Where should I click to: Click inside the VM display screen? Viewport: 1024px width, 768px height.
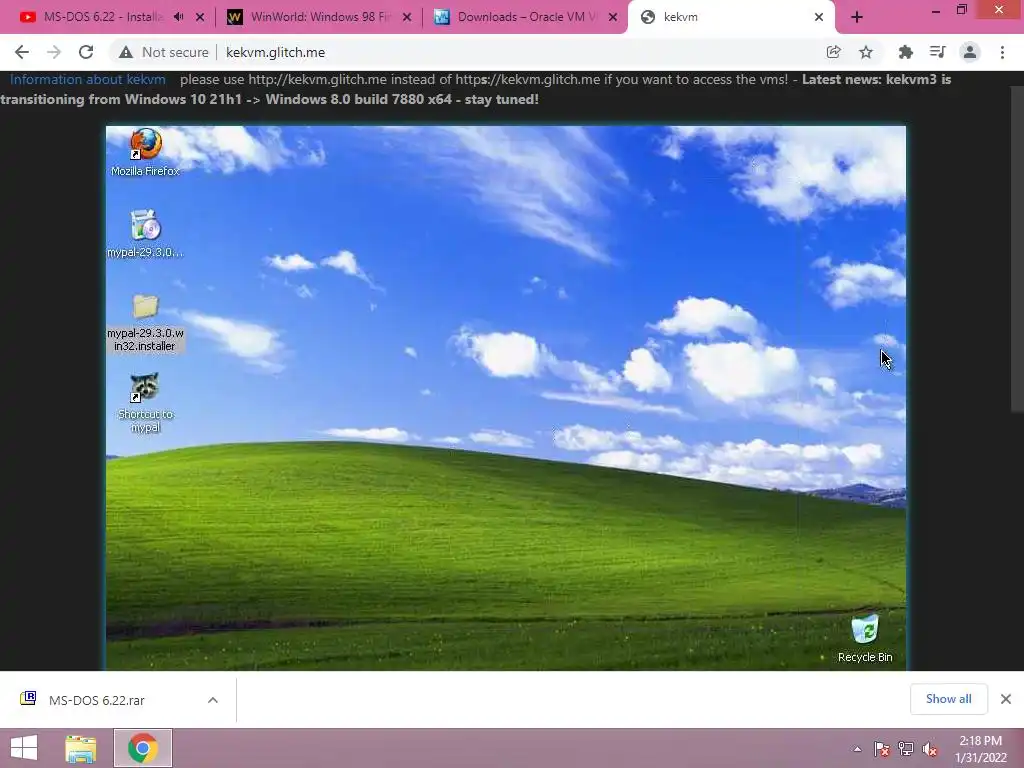[x=505, y=398]
